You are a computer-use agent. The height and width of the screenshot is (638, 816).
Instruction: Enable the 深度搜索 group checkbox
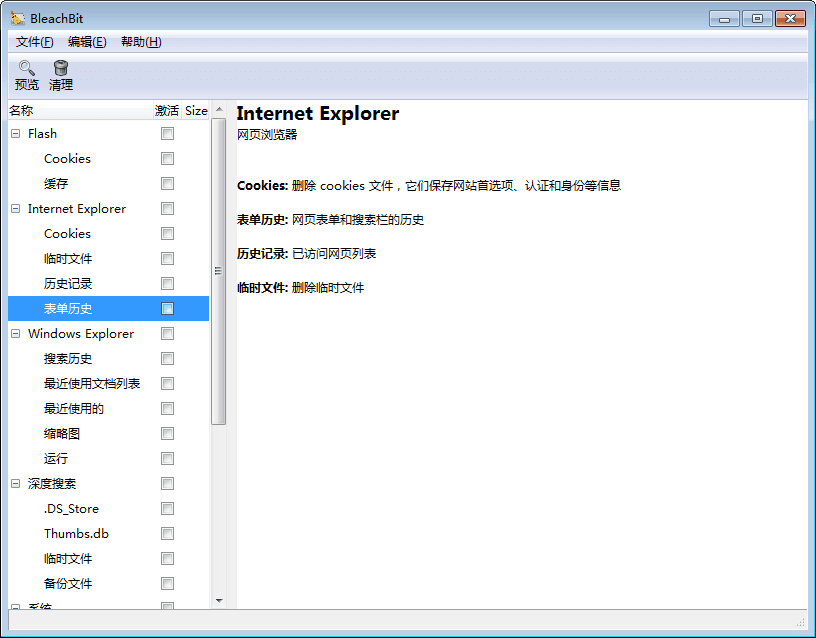click(x=168, y=483)
